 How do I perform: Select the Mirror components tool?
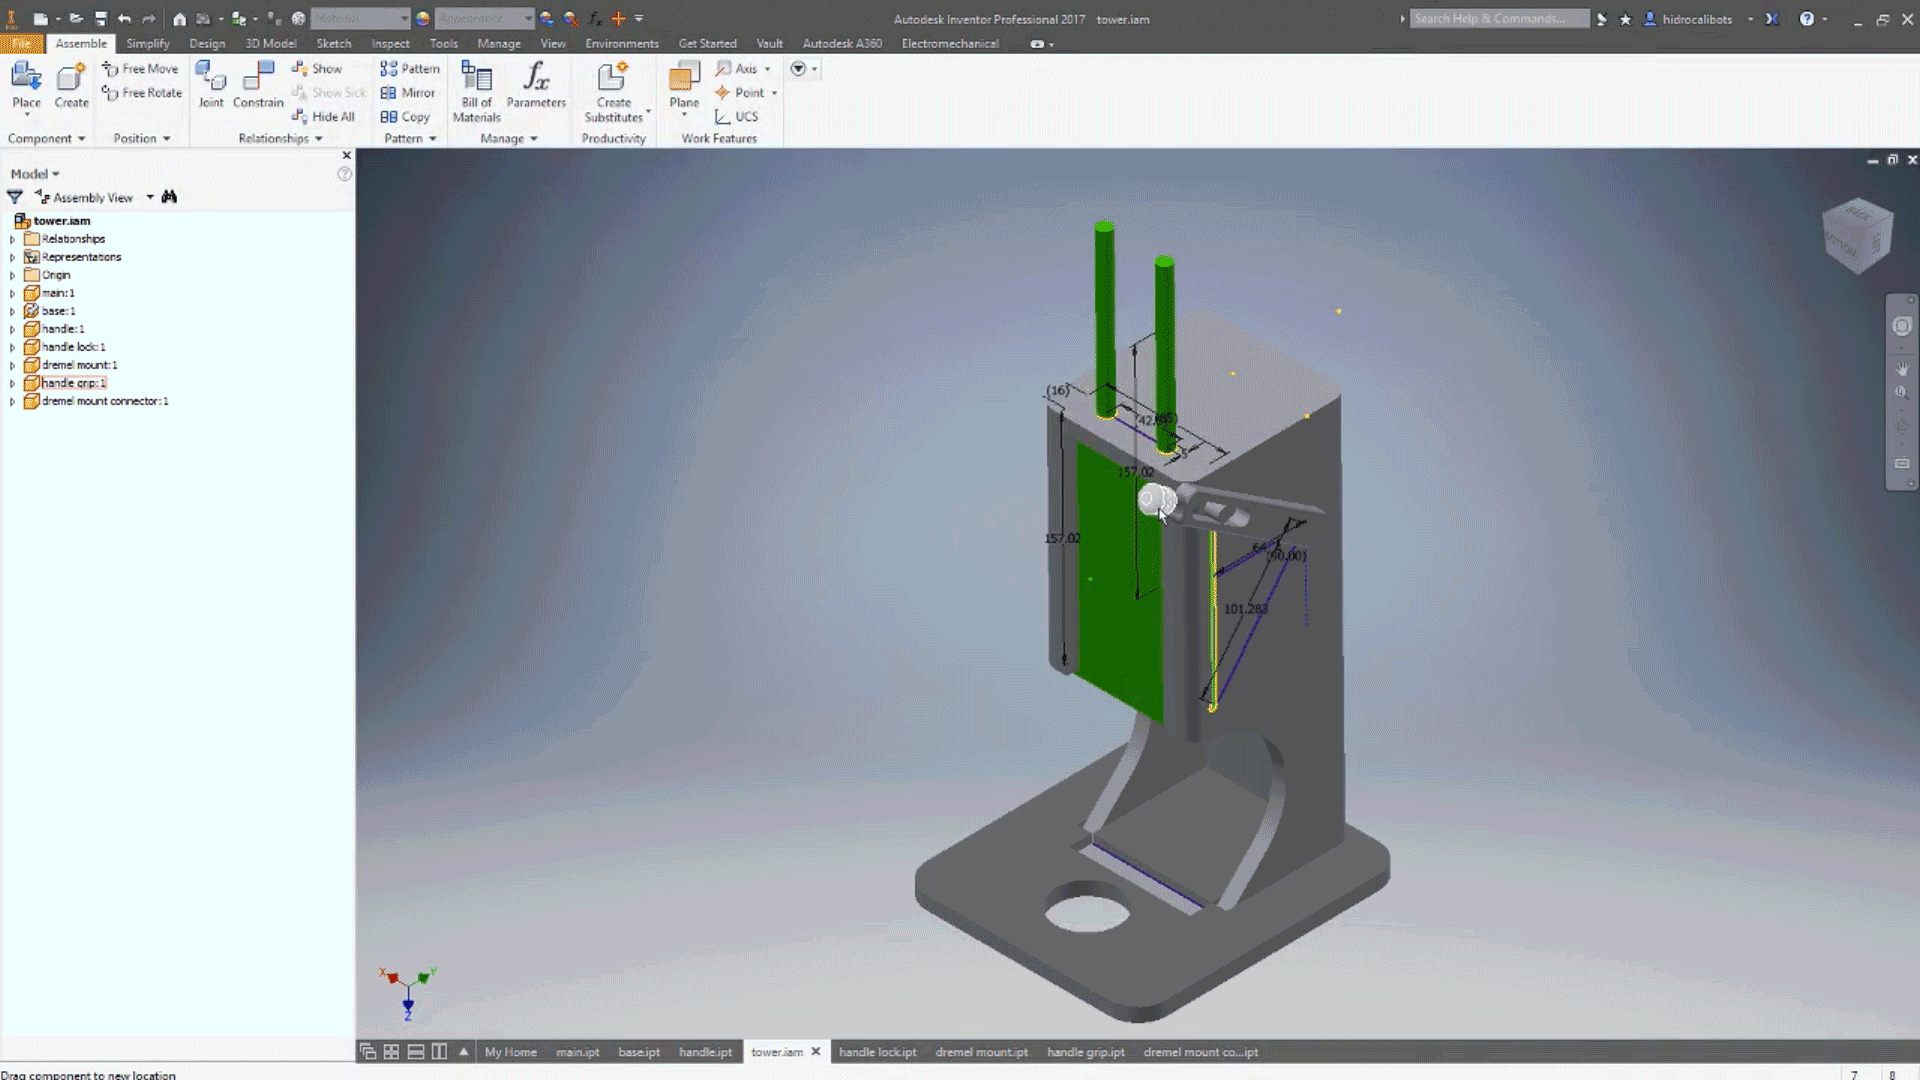pyautogui.click(x=408, y=93)
